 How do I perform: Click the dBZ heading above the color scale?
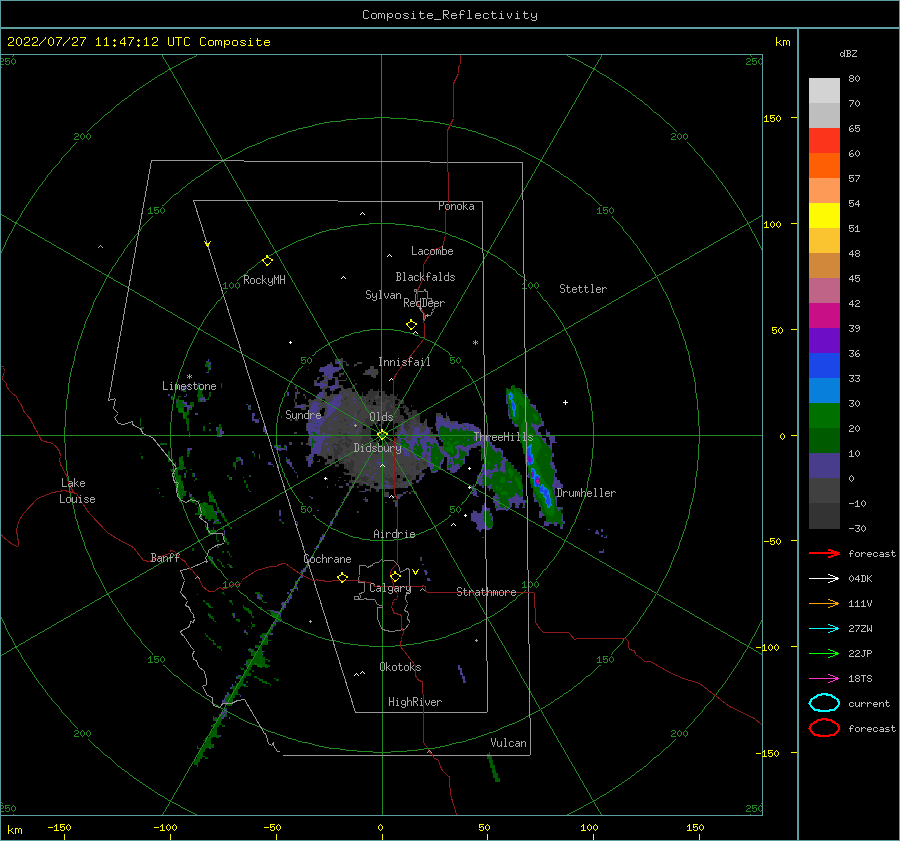[848, 53]
